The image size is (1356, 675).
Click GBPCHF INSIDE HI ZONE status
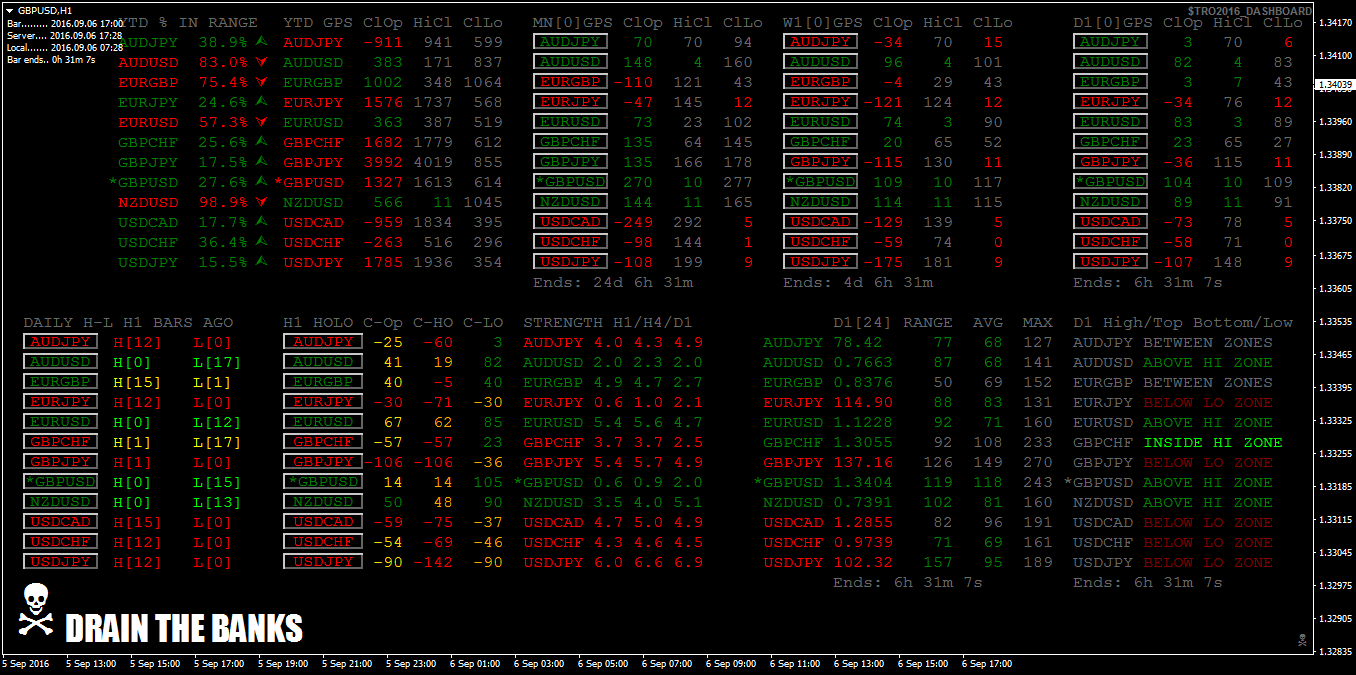(x=1177, y=442)
